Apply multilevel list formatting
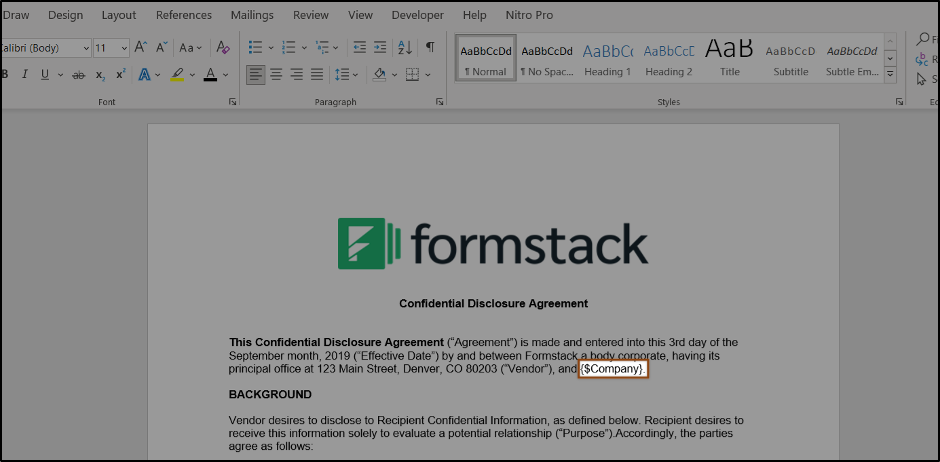This screenshot has height=462, width=940. 323,47
